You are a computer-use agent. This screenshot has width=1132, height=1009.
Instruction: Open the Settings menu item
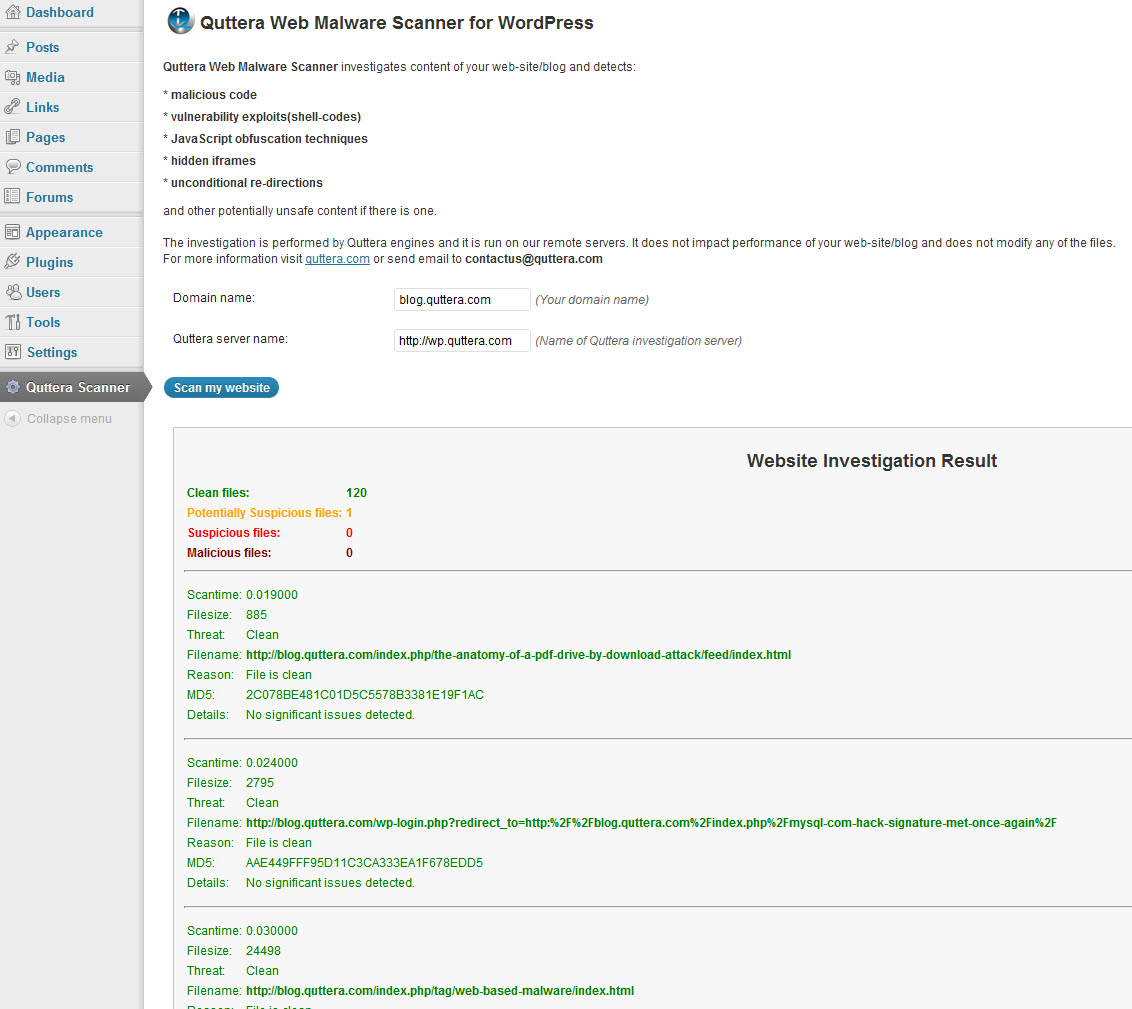52,352
